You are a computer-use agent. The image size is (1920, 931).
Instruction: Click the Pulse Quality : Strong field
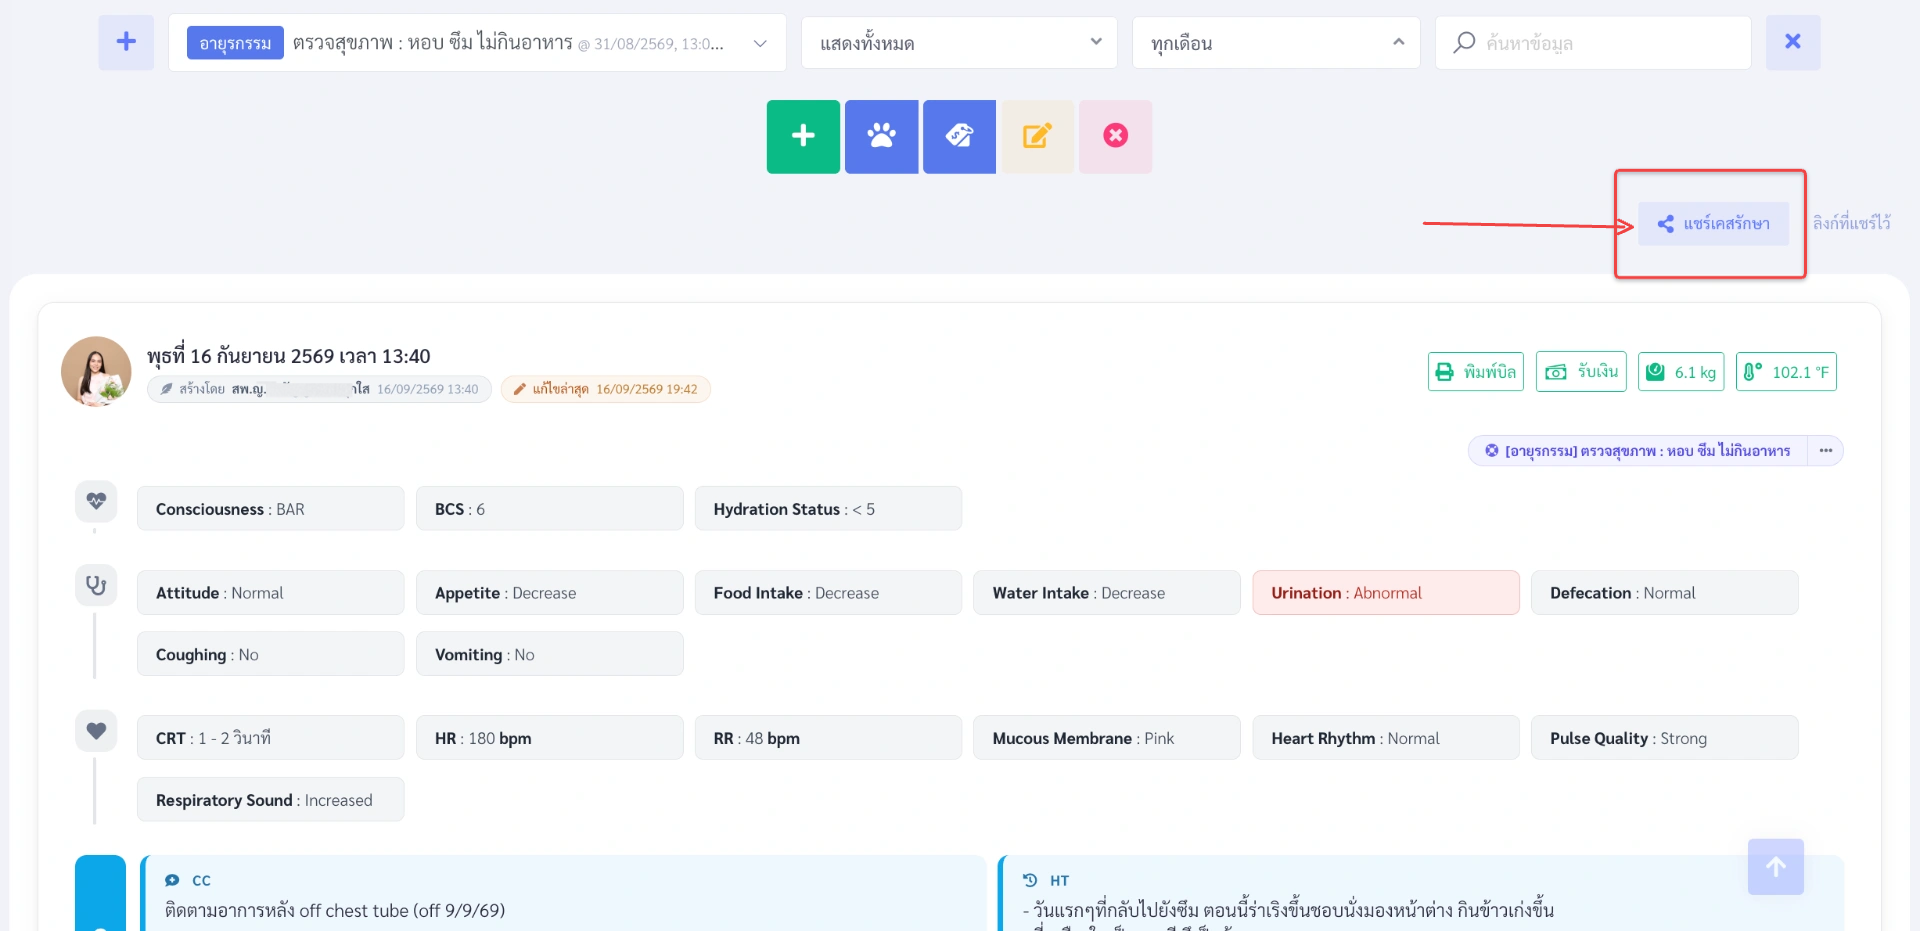tap(1665, 738)
